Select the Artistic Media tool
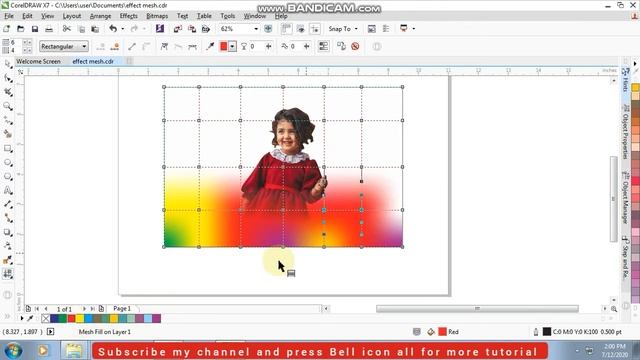This screenshot has height=360, width=640. [x=8, y=134]
